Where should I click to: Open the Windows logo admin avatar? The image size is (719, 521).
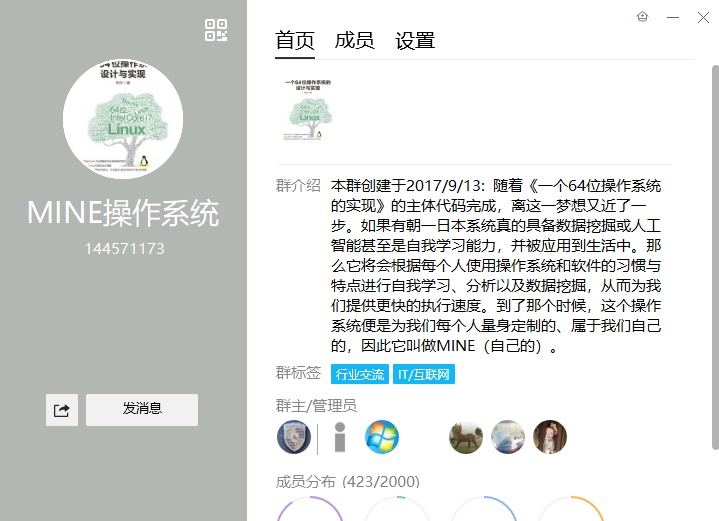coord(382,437)
